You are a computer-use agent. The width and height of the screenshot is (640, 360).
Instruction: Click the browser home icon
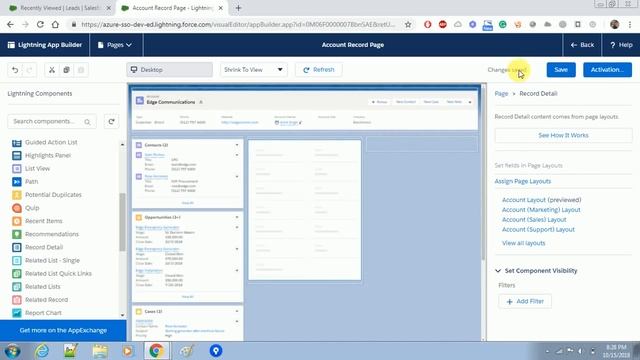pos(55,24)
